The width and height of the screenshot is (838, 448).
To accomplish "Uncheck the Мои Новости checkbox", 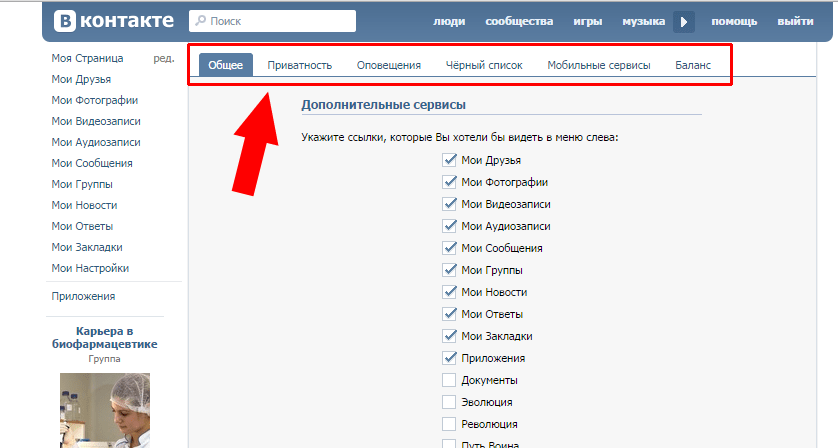I will click(x=449, y=291).
